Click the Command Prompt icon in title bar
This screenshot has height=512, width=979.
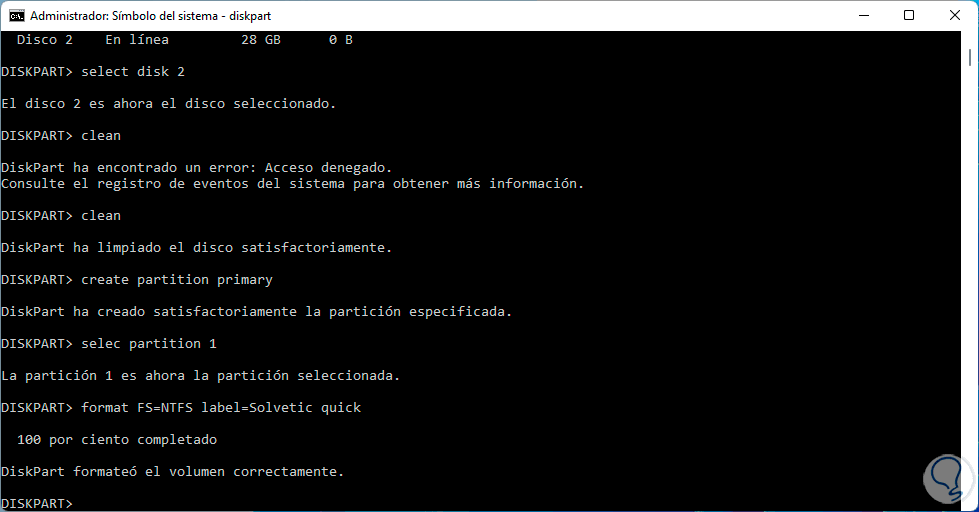click(x=17, y=16)
